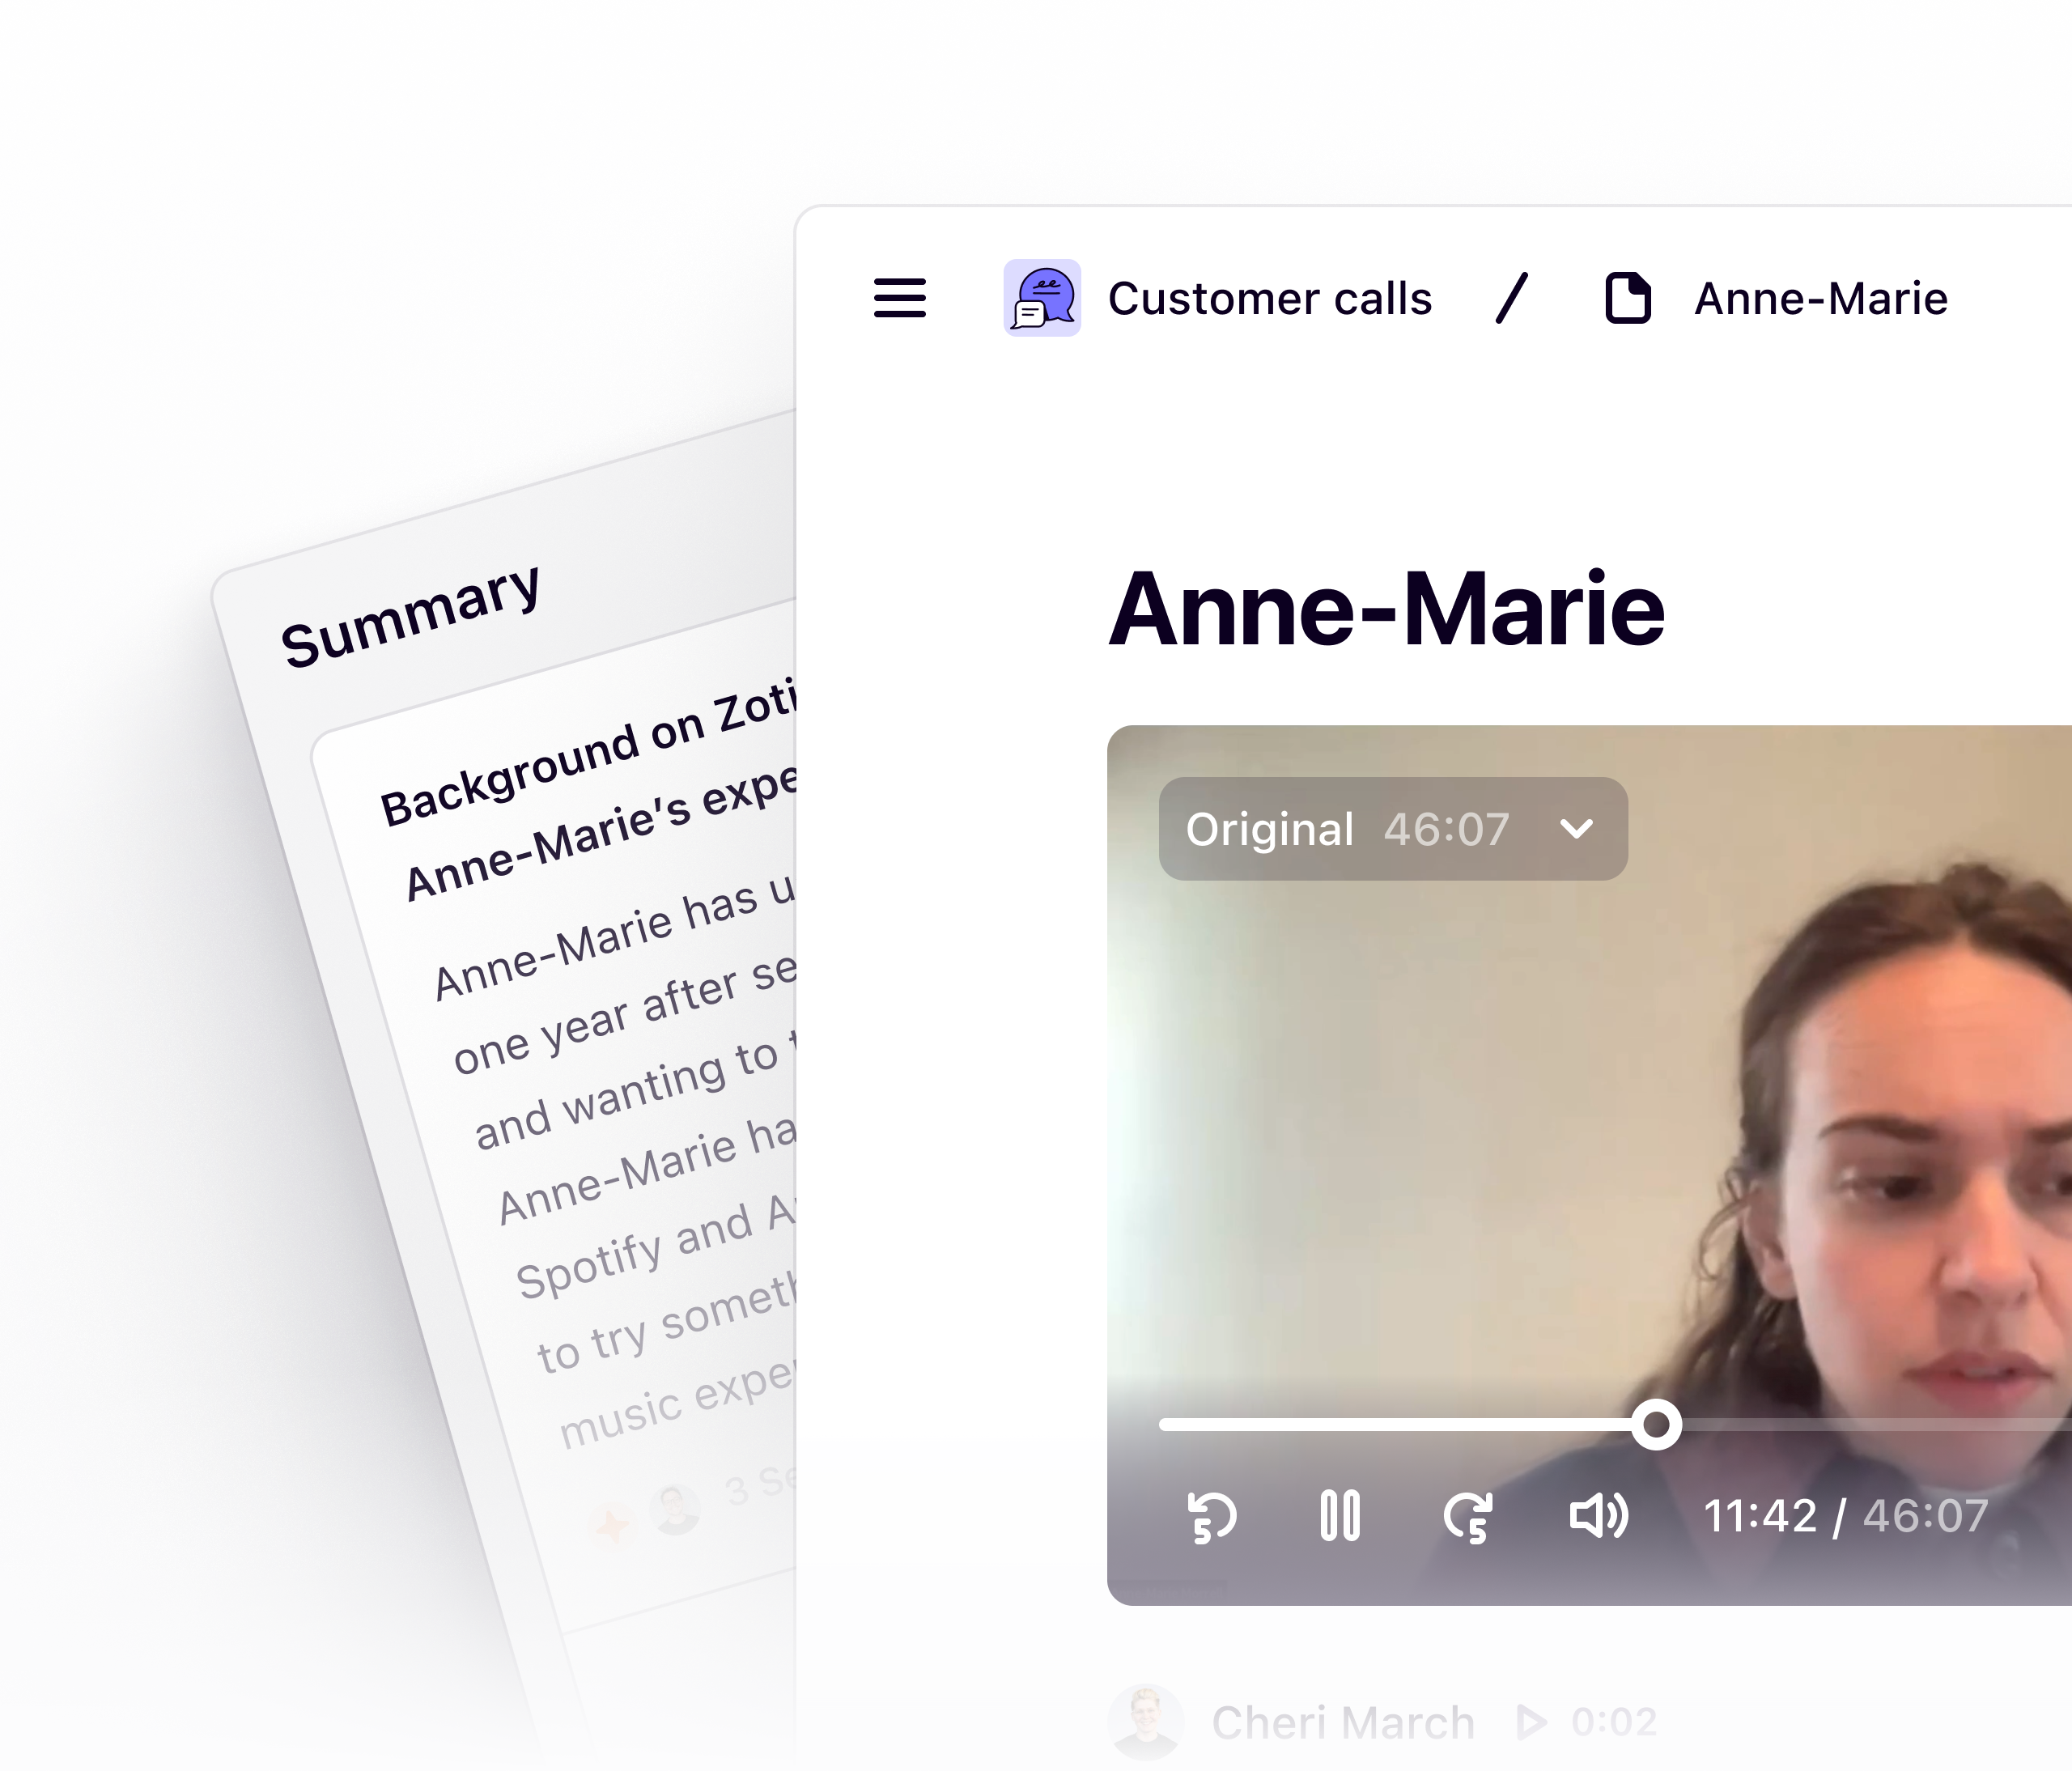2072x1771 pixels.
Task: Click Cheri March speaker avatar
Action: click(x=1146, y=1722)
